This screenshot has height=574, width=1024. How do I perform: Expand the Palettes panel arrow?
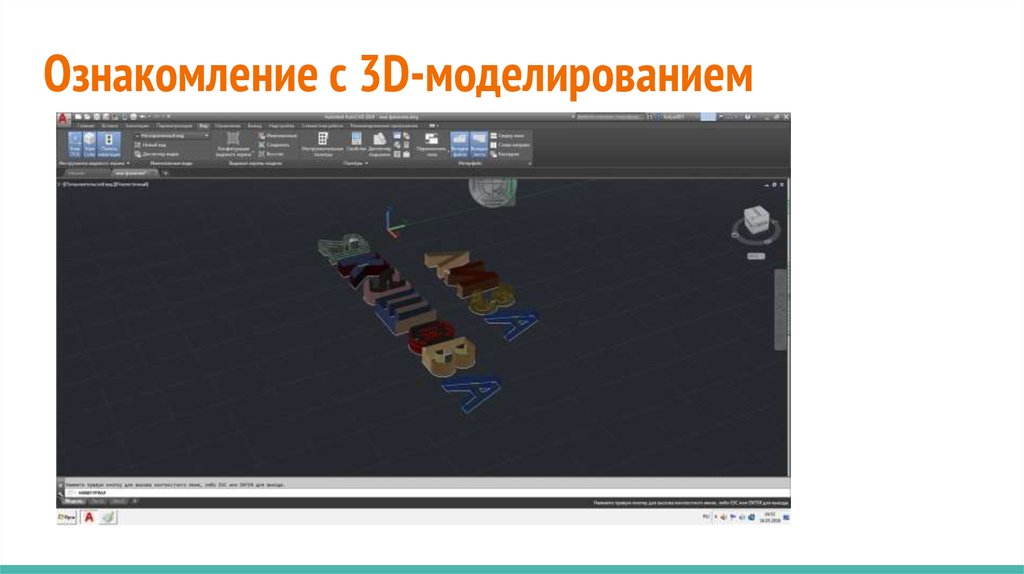pyautogui.click(x=365, y=164)
